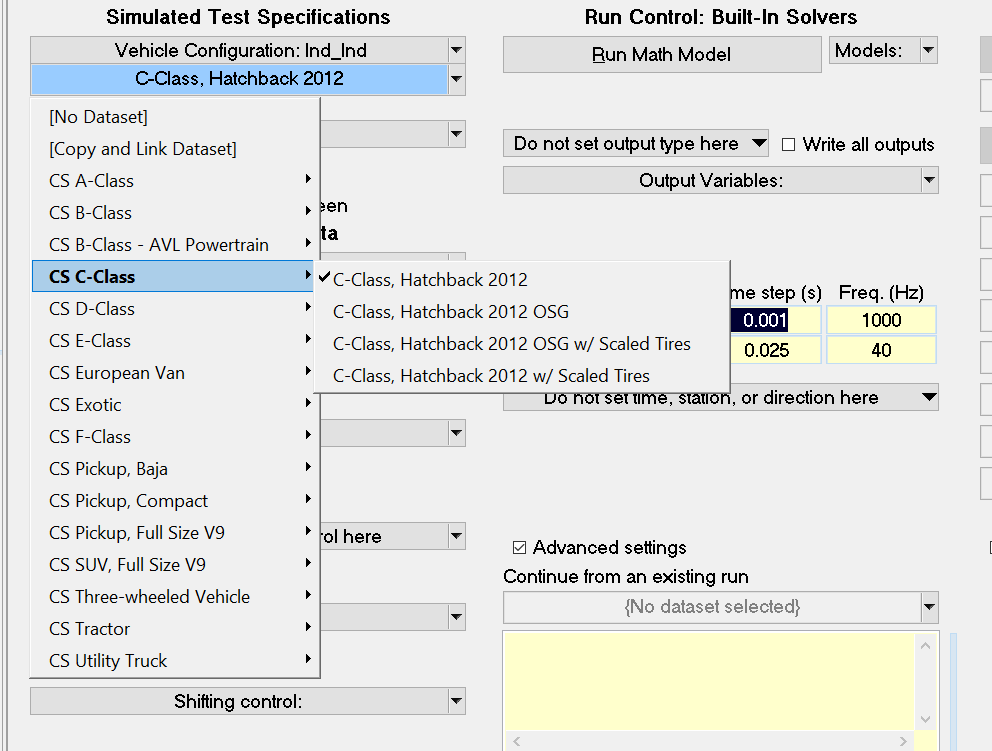This screenshot has width=992, height=751.
Task: Click the Shifting control dropdown arrow
Action: pos(456,701)
